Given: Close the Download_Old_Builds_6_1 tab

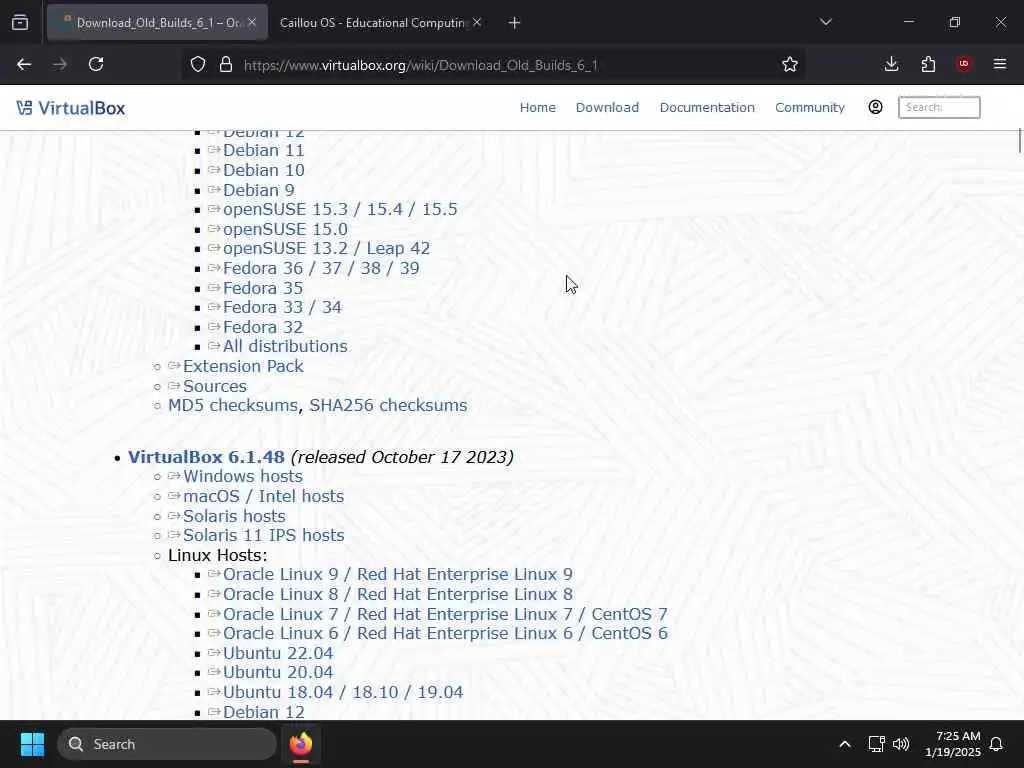Looking at the screenshot, I should pyautogui.click(x=252, y=22).
